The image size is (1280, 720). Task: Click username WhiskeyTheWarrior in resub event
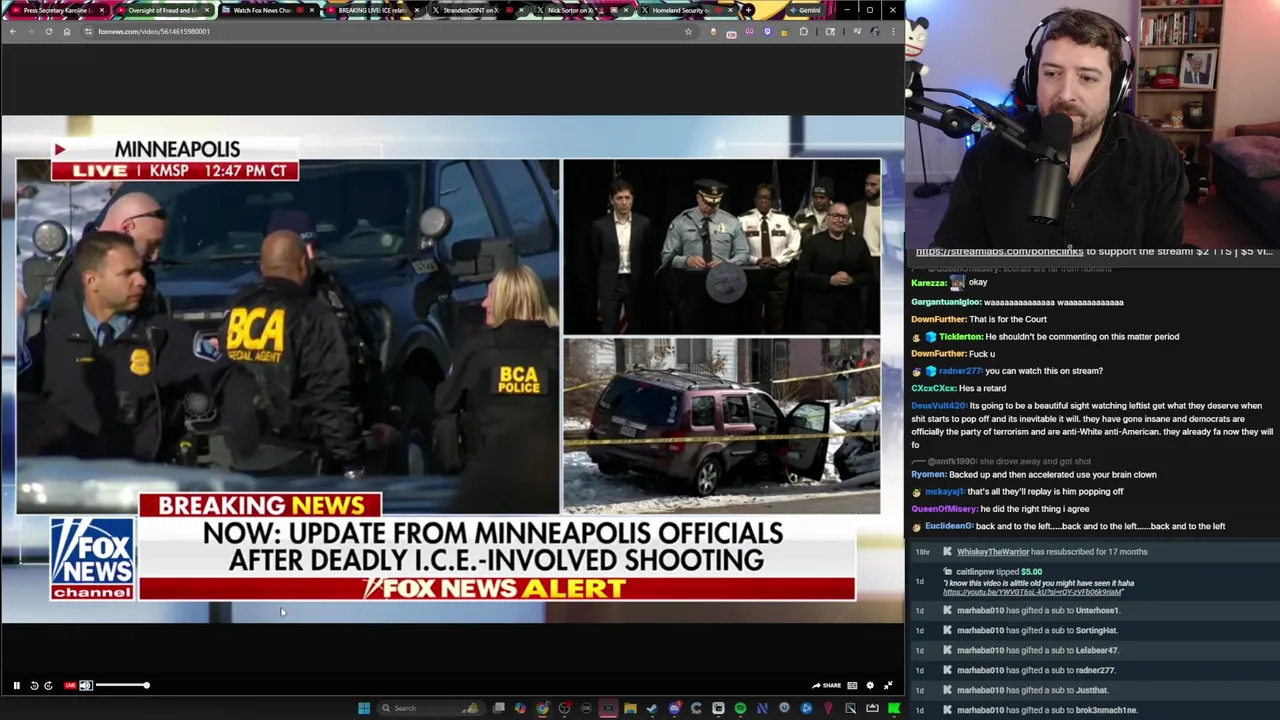tap(992, 552)
